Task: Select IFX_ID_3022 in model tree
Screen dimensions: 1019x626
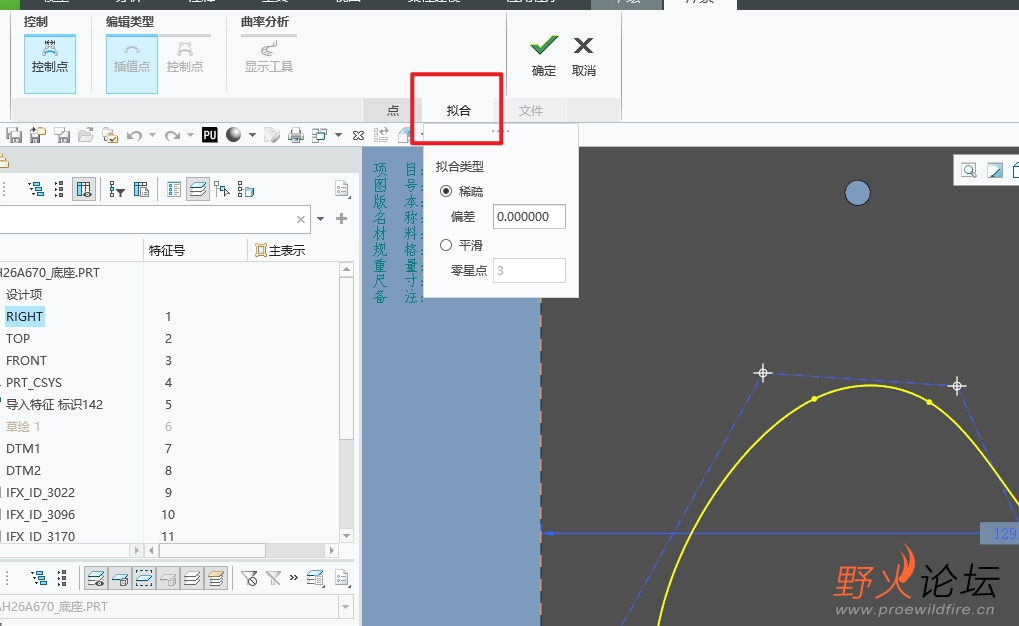Action: [40, 493]
